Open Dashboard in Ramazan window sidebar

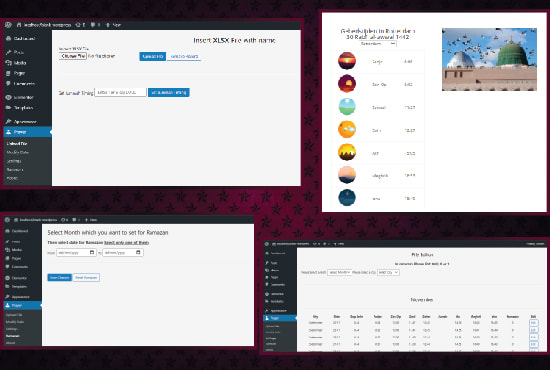coord(17,231)
